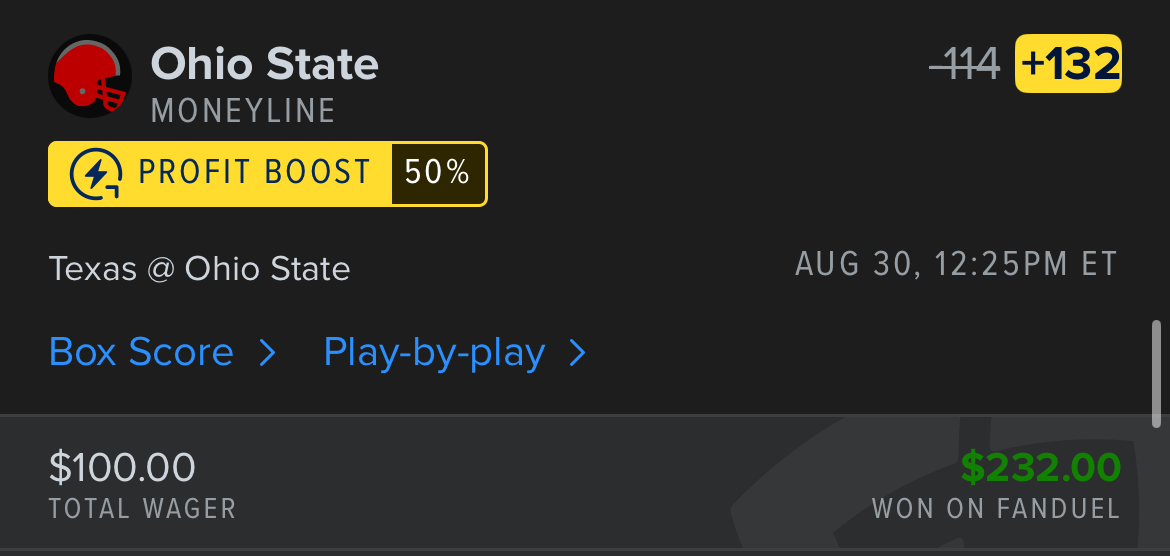Tap the 50% boost percentage badge
1170x556 pixels.
click(437, 174)
